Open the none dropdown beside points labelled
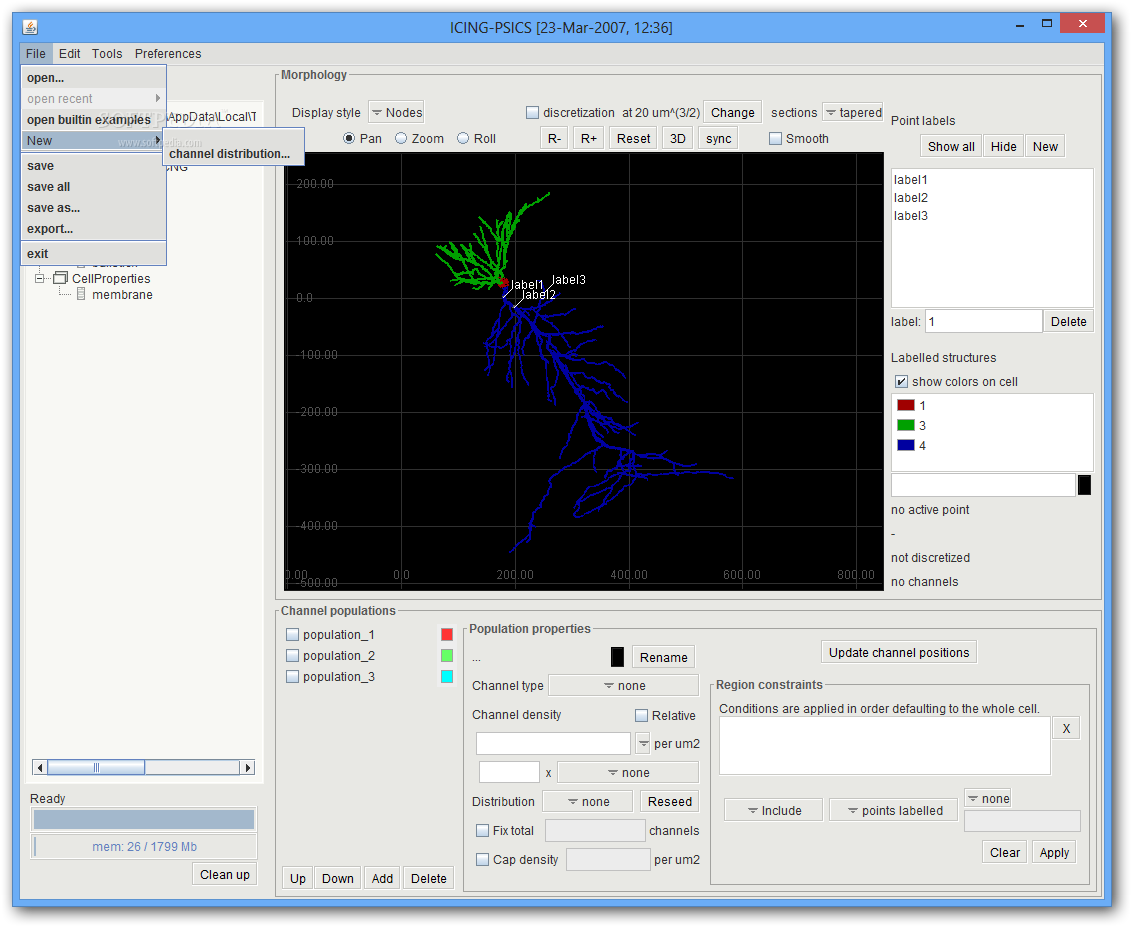 pyautogui.click(x=988, y=798)
